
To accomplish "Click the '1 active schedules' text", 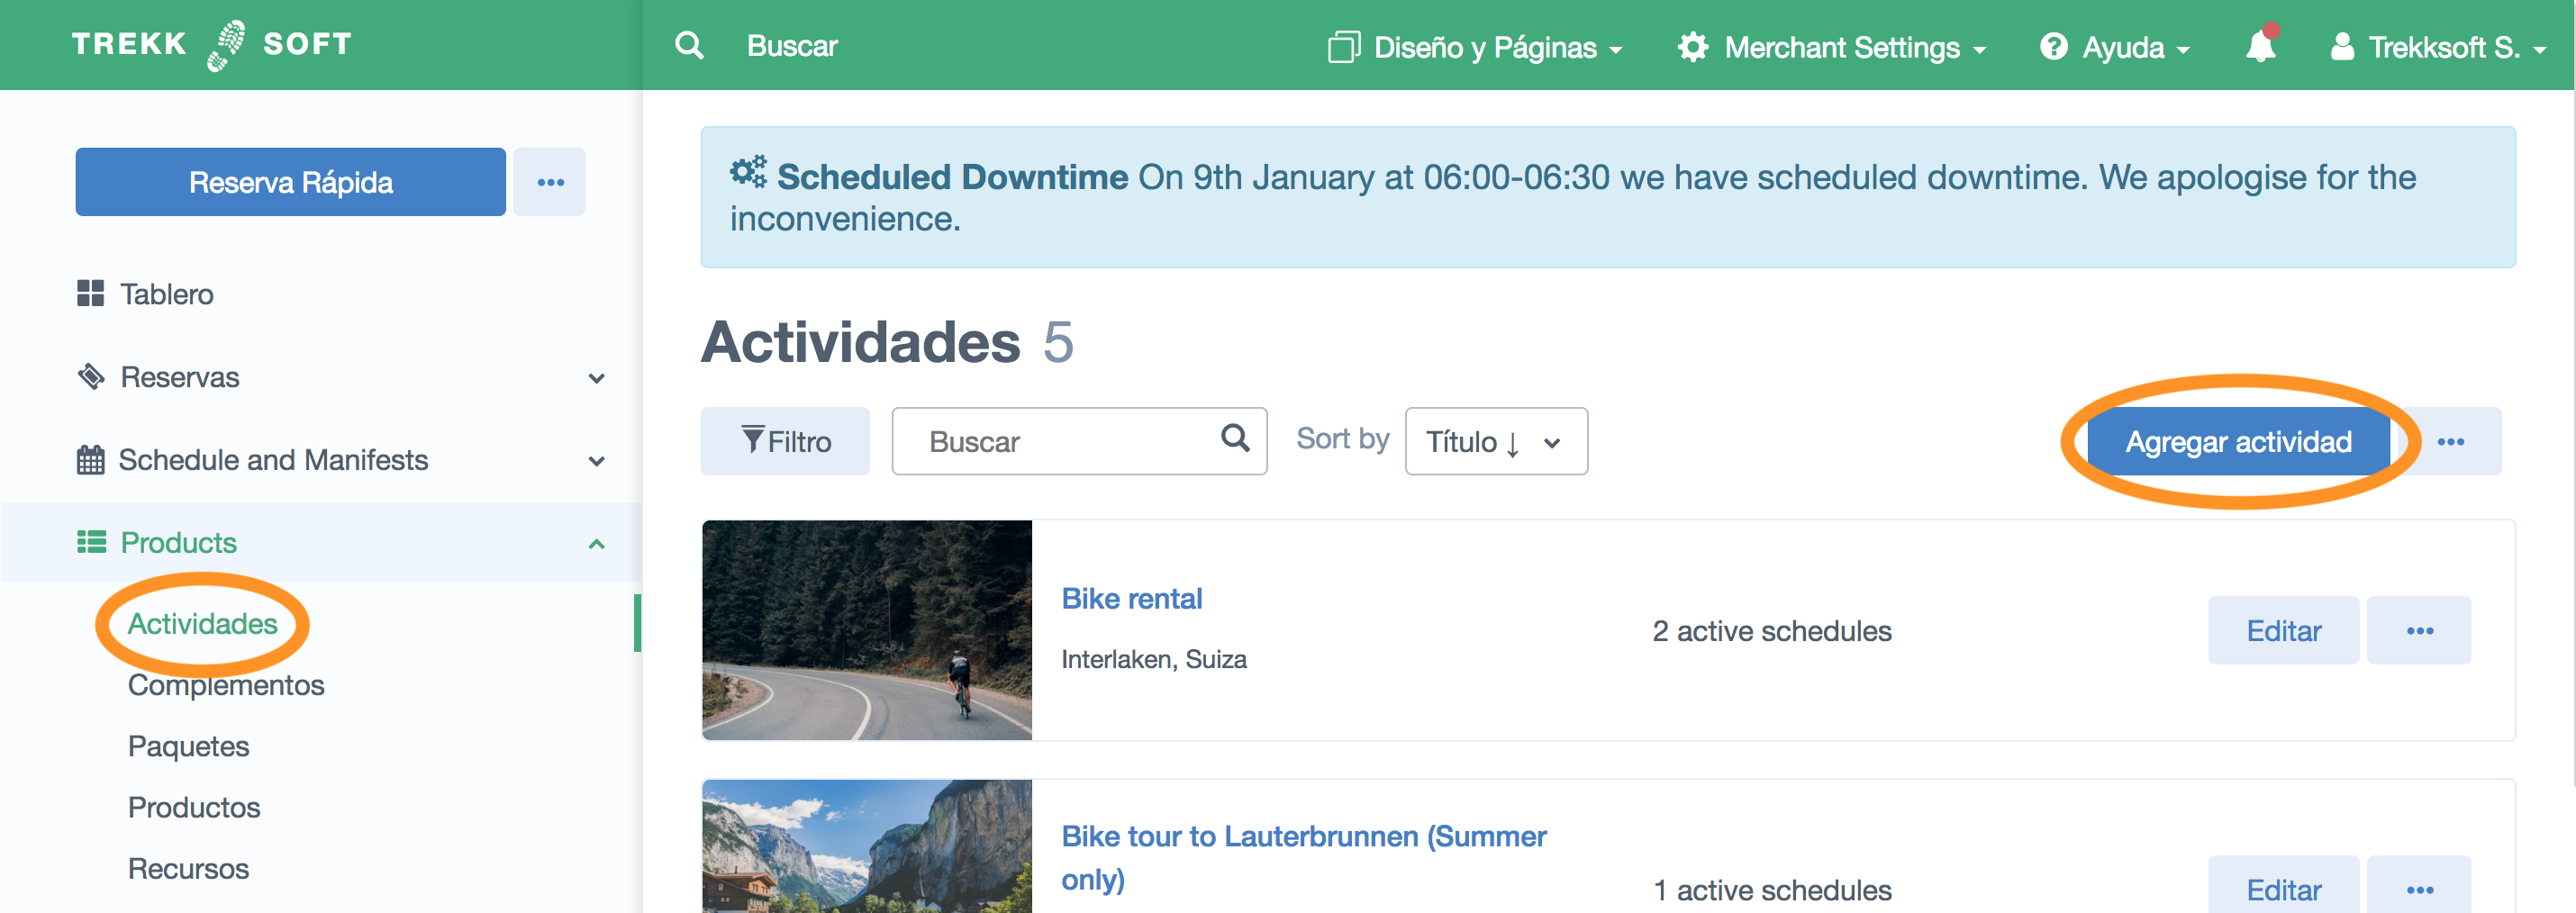I will tap(1772, 890).
